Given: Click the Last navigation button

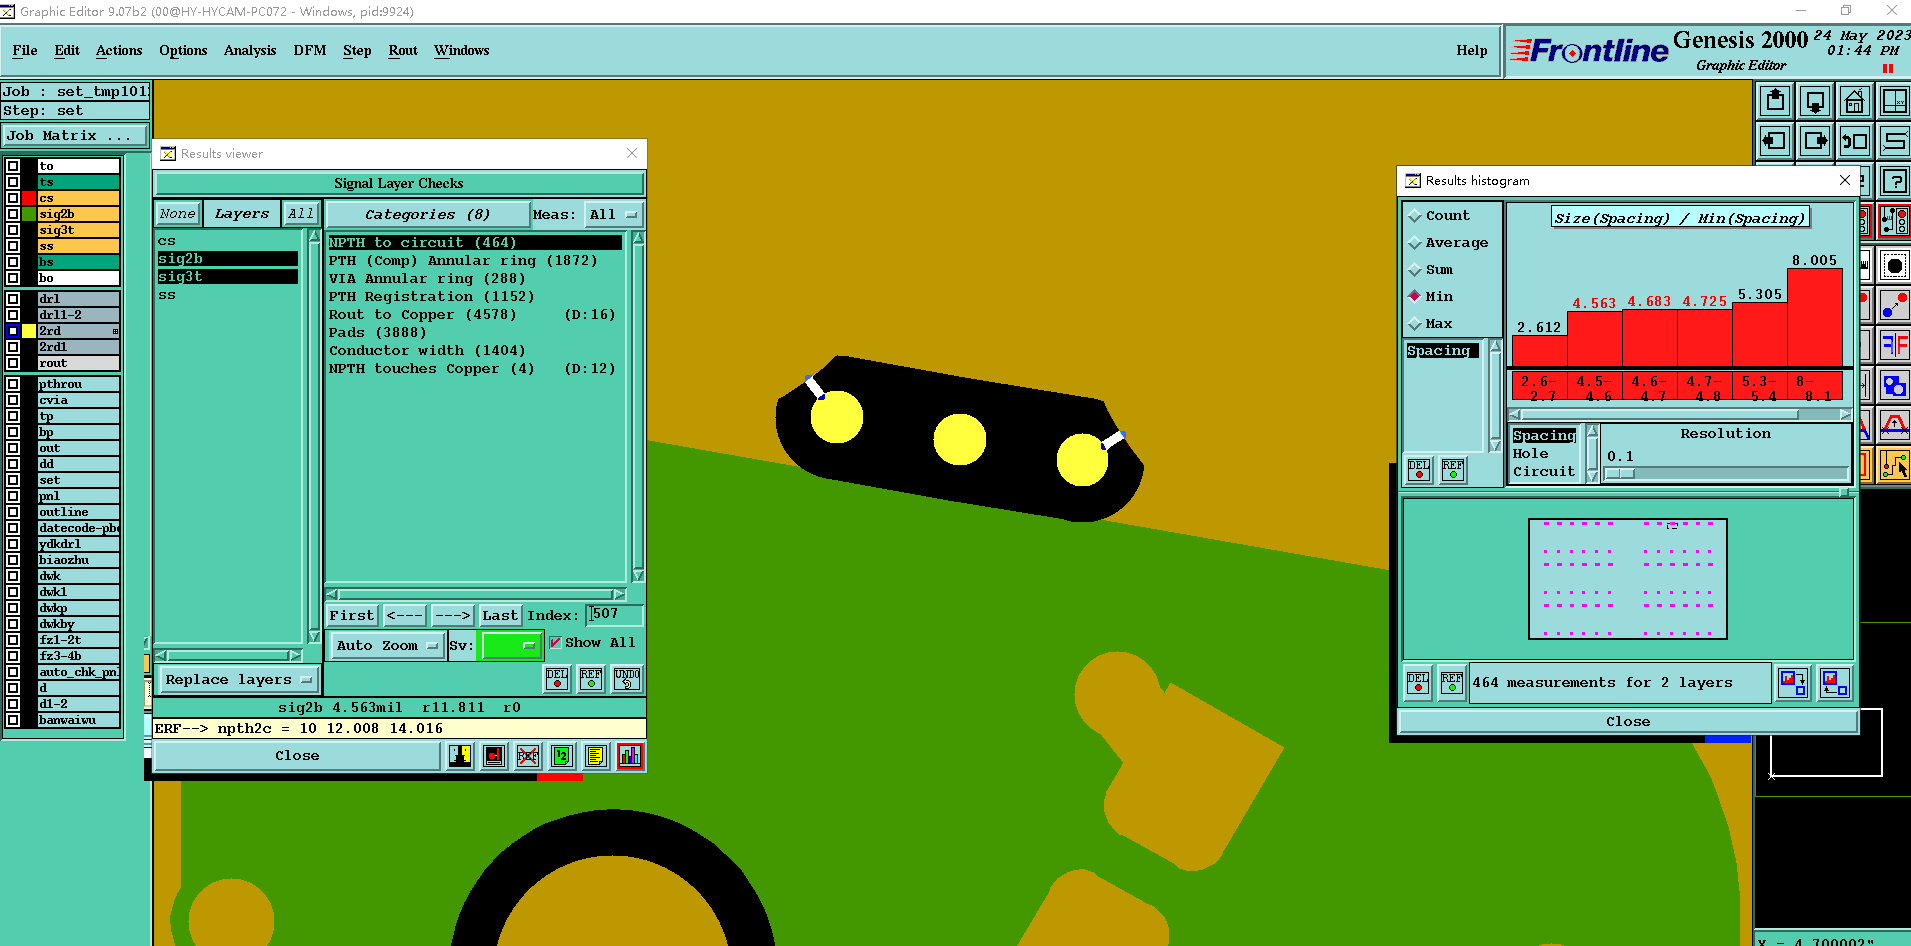Looking at the screenshot, I should [x=500, y=616].
